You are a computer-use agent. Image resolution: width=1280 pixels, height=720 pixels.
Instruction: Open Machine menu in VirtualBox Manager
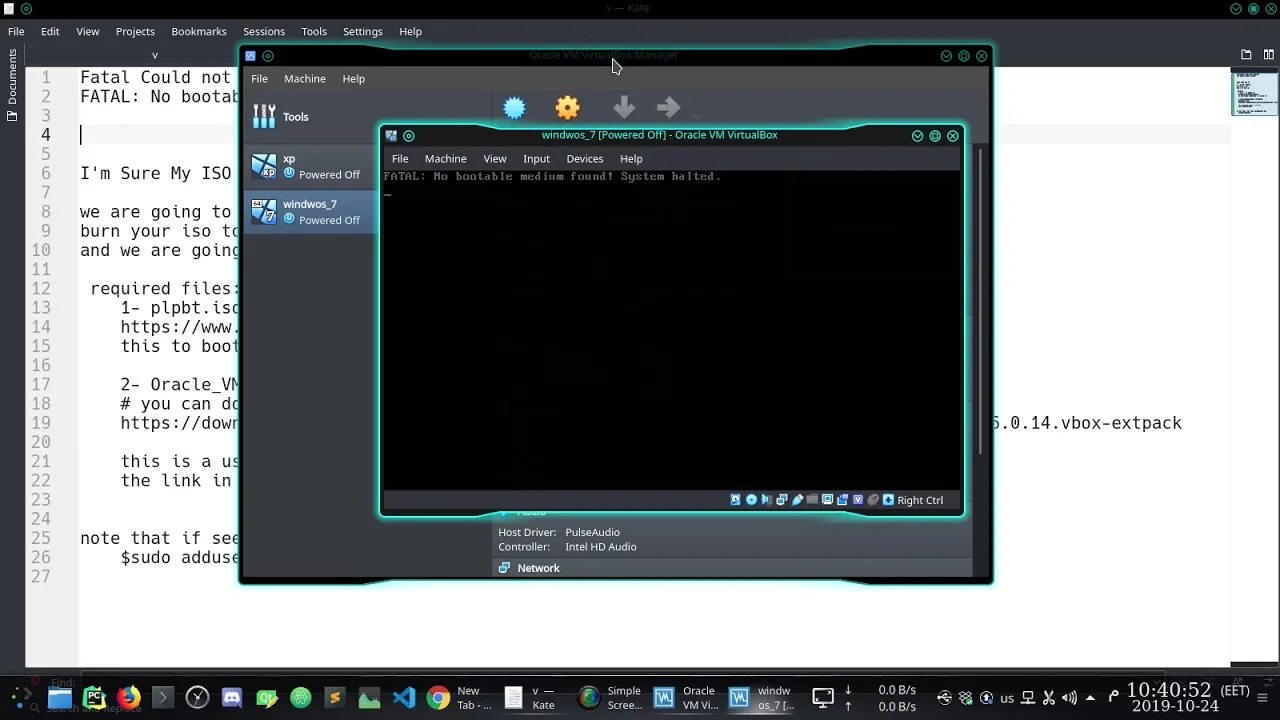(x=304, y=78)
